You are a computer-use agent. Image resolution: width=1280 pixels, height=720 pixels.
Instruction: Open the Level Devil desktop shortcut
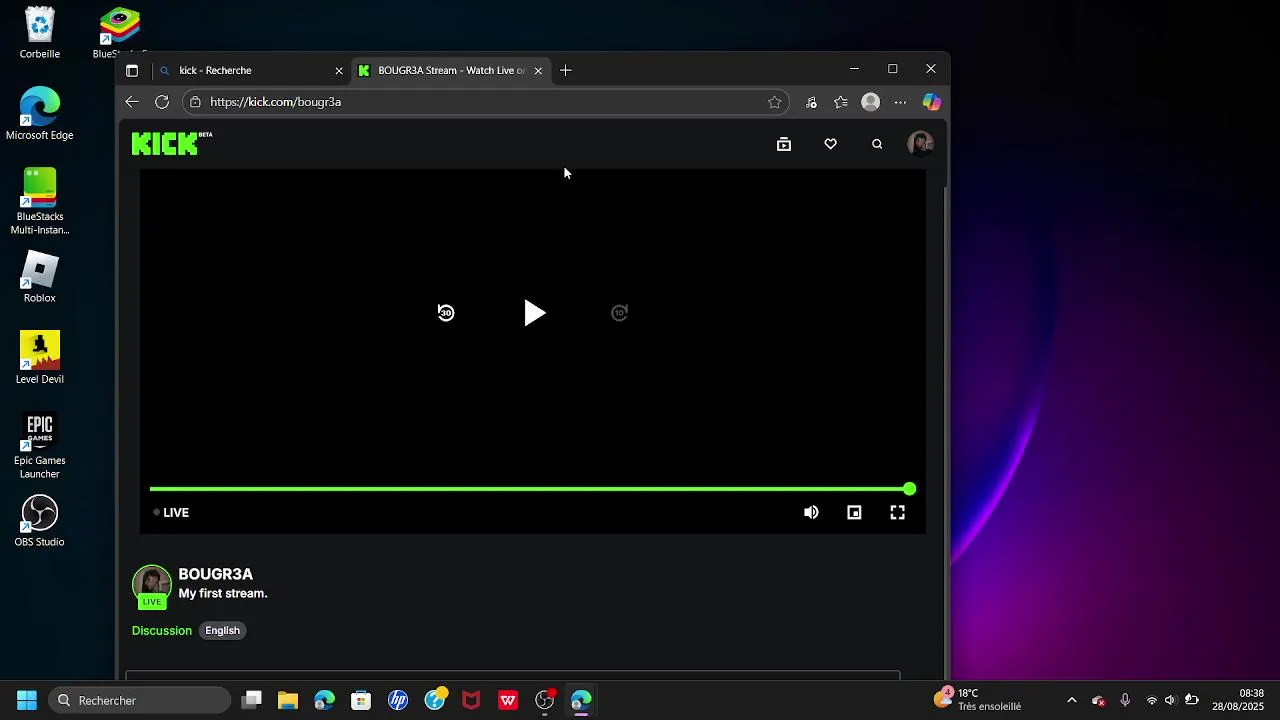40,358
